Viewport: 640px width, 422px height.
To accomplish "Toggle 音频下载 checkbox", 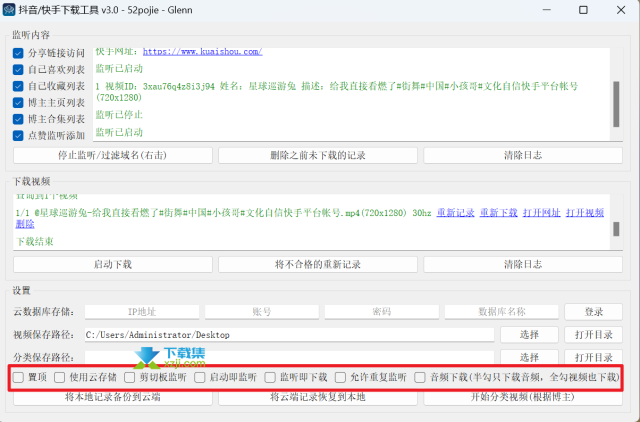I will [x=420, y=378].
